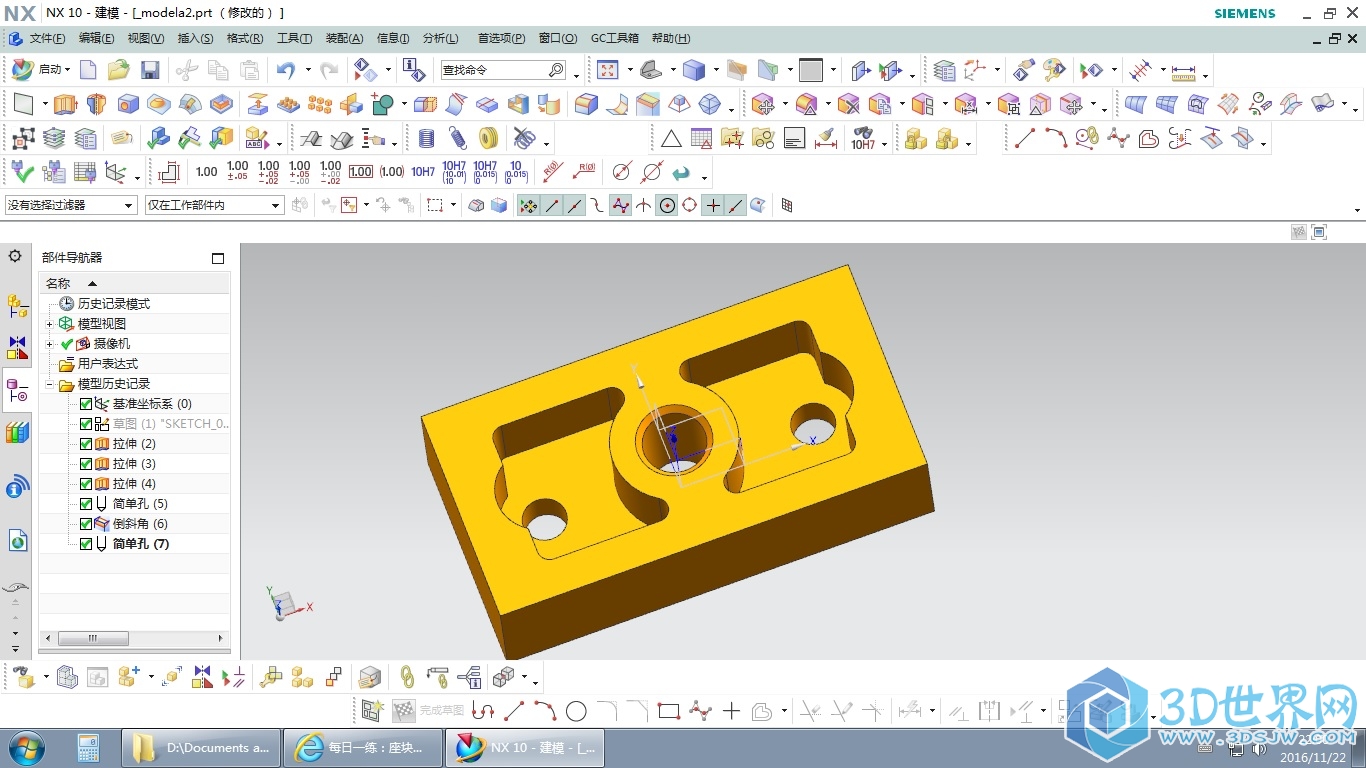The width and height of the screenshot is (1366, 768).
Task: Open the 装配(A) menu
Action: [x=344, y=38]
